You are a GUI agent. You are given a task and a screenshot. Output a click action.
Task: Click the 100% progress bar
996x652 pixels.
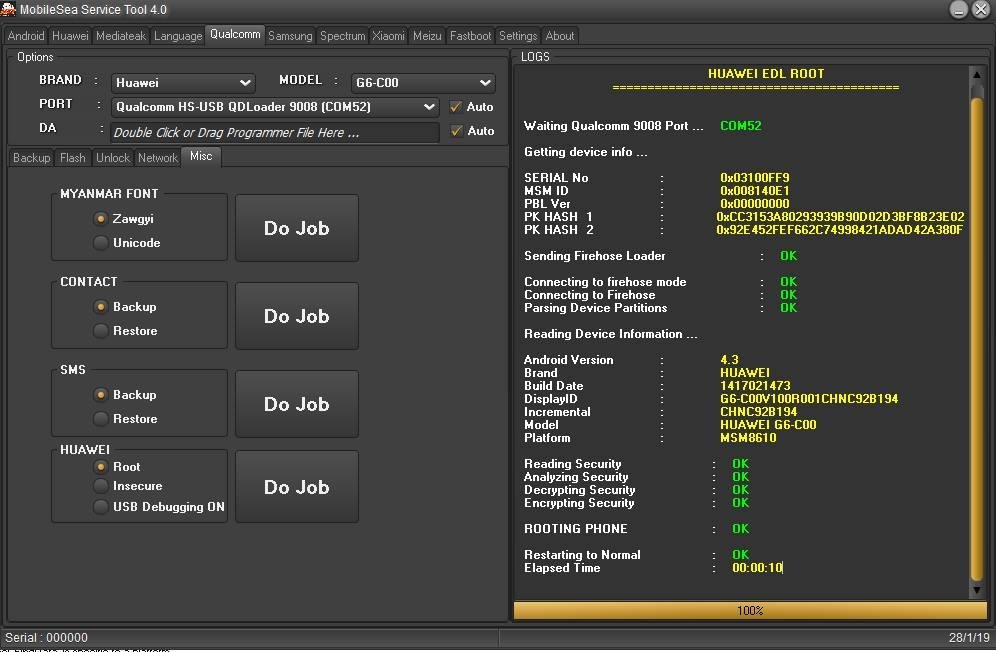750,610
